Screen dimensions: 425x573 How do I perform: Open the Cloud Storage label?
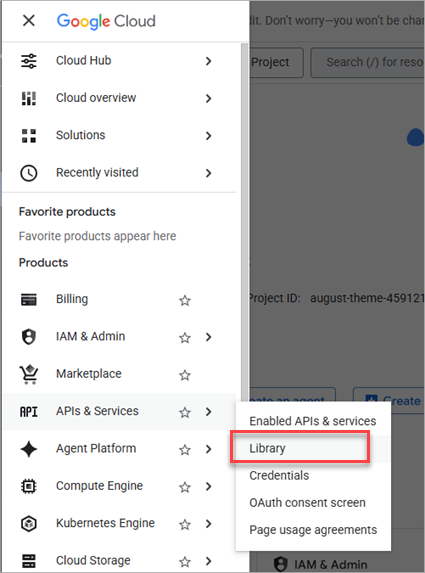(x=93, y=561)
